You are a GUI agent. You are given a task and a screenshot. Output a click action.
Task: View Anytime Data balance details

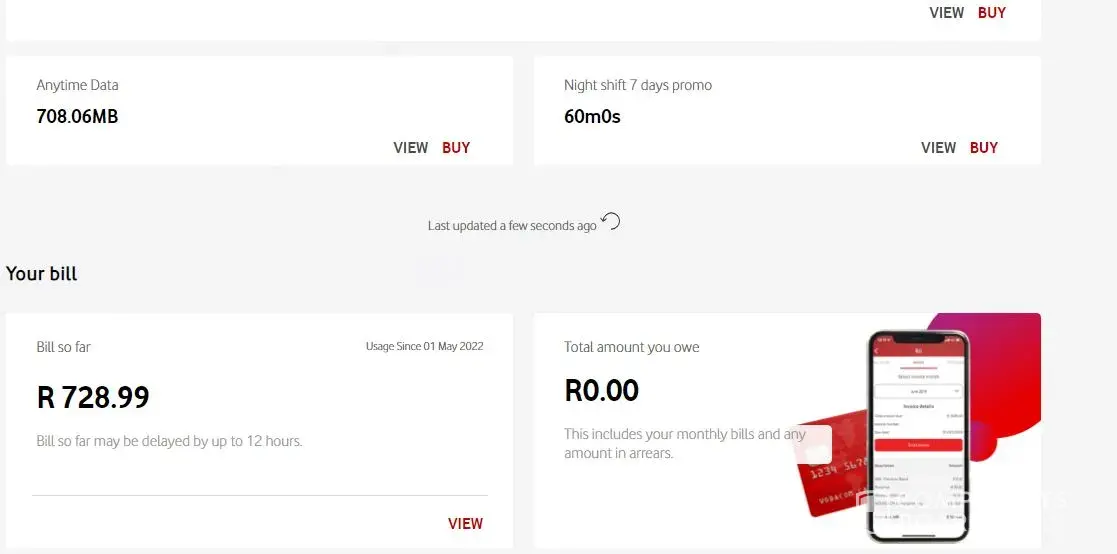pos(410,147)
